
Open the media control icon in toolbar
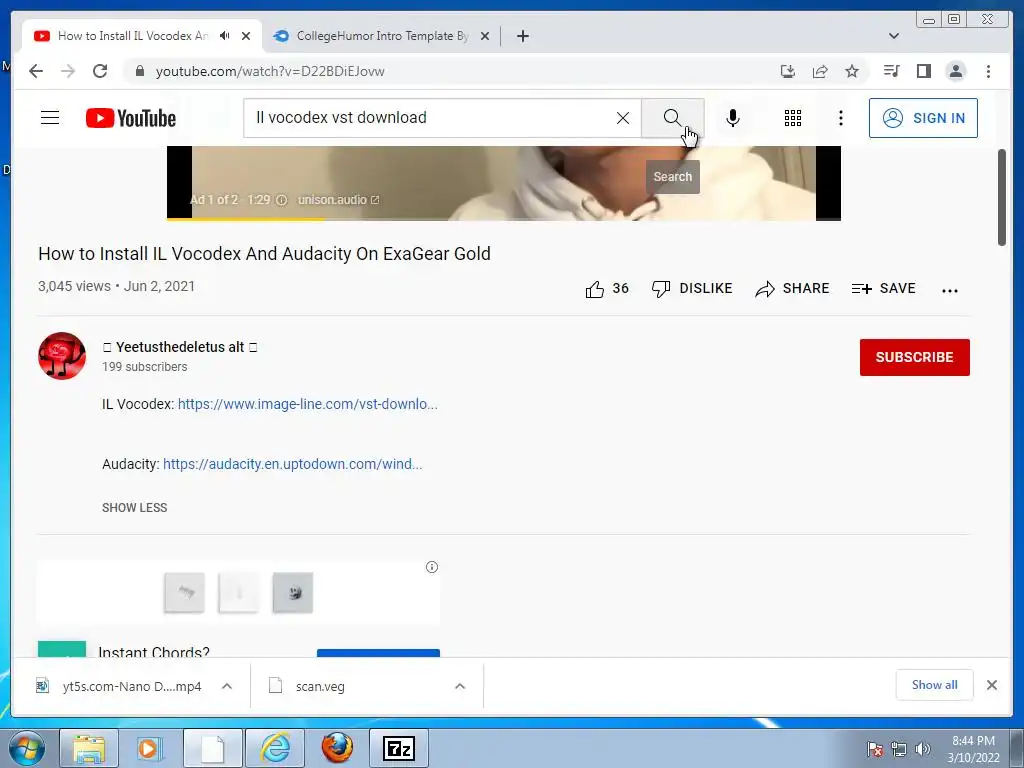891,71
